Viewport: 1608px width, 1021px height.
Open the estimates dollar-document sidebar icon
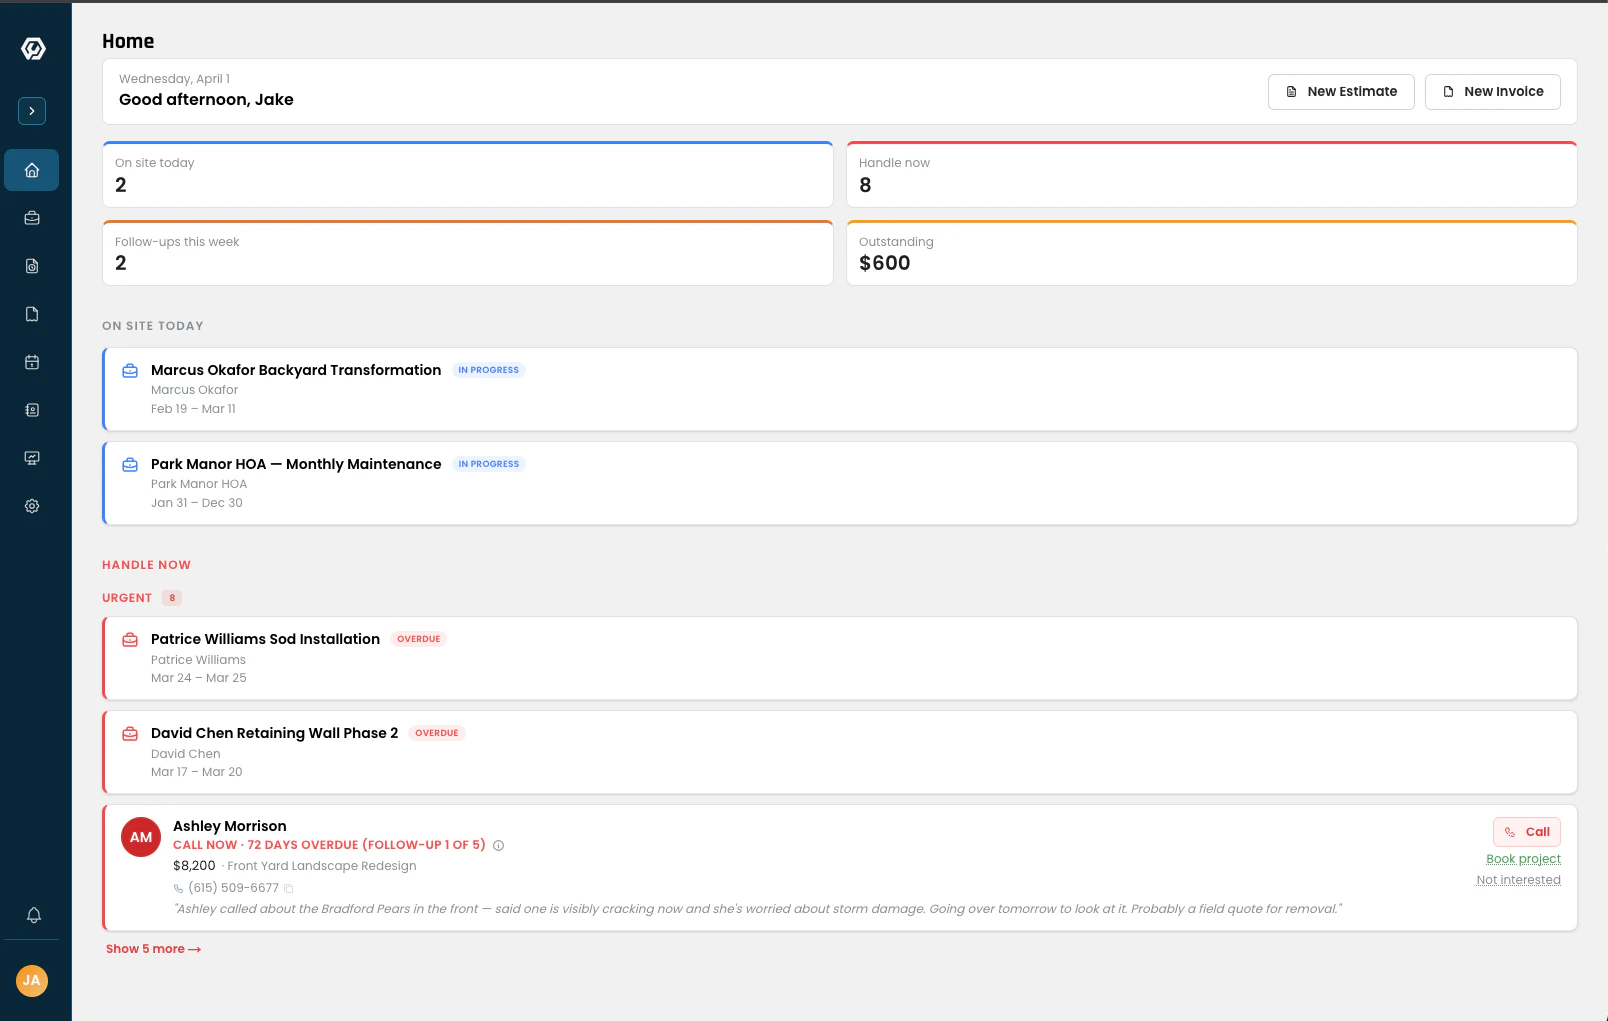pos(32,266)
